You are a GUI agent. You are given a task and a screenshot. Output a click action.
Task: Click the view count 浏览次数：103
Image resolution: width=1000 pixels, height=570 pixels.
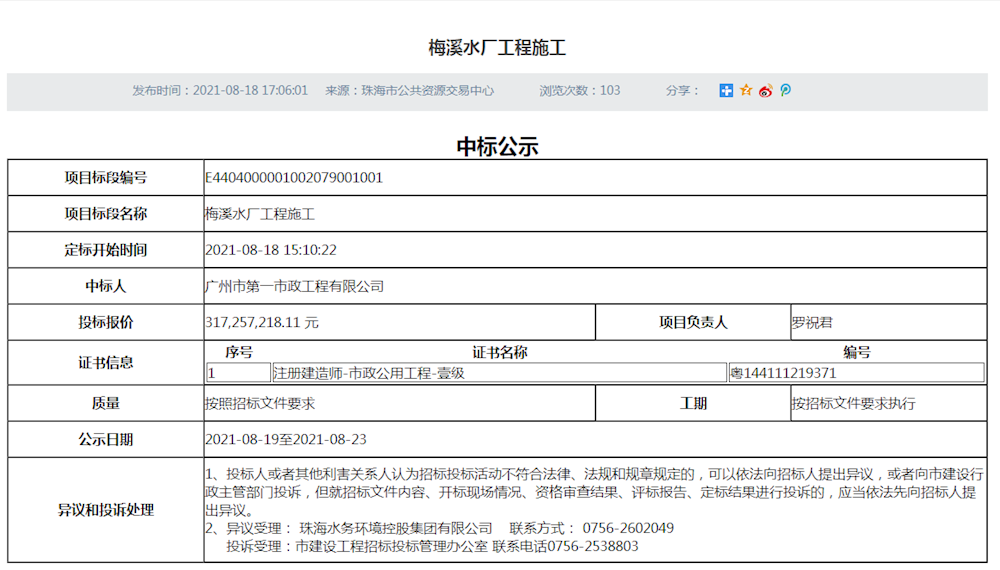[x=580, y=91]
